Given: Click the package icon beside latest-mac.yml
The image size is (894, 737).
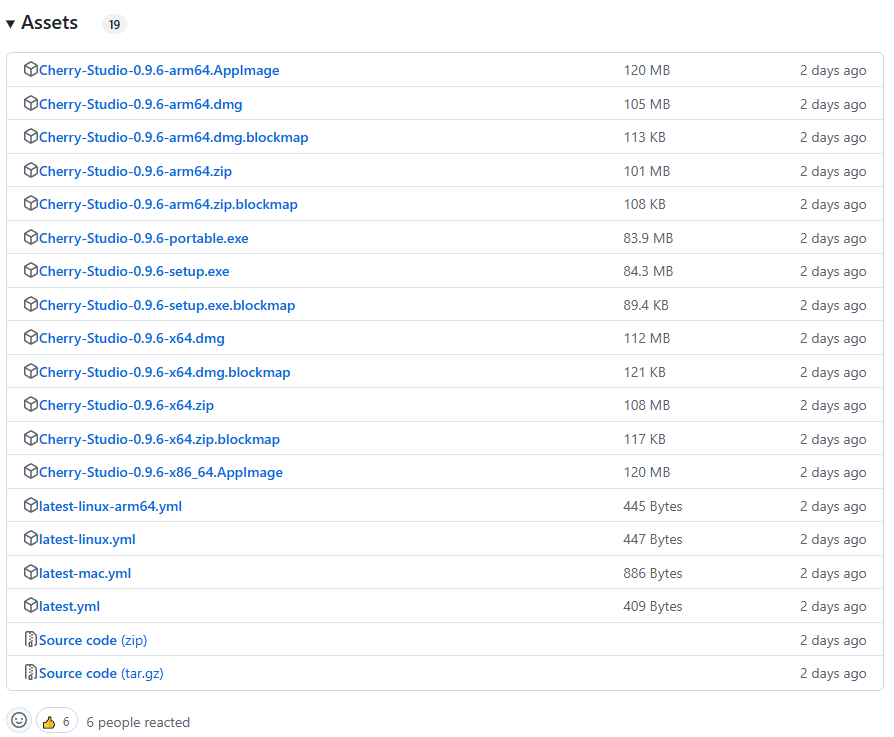Looking at the screenshot, I should point(31,573).
